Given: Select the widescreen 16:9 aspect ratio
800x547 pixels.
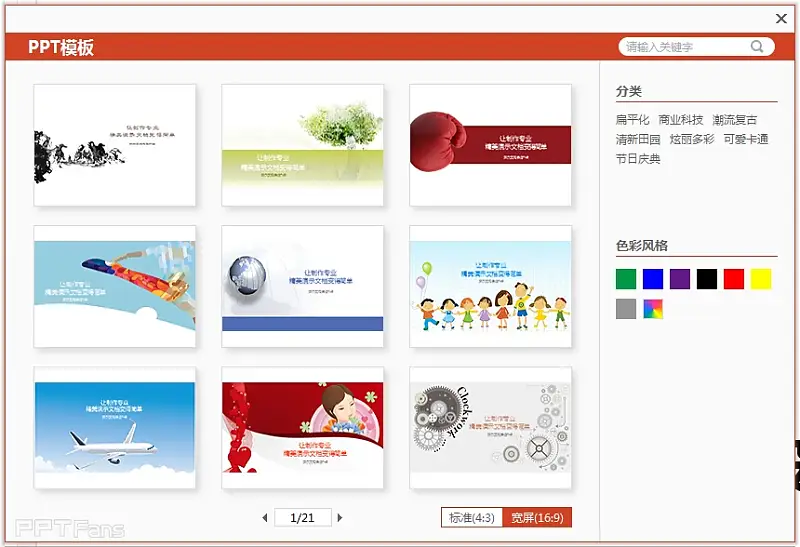Looking at the screenshot, I should coord(536,517).
